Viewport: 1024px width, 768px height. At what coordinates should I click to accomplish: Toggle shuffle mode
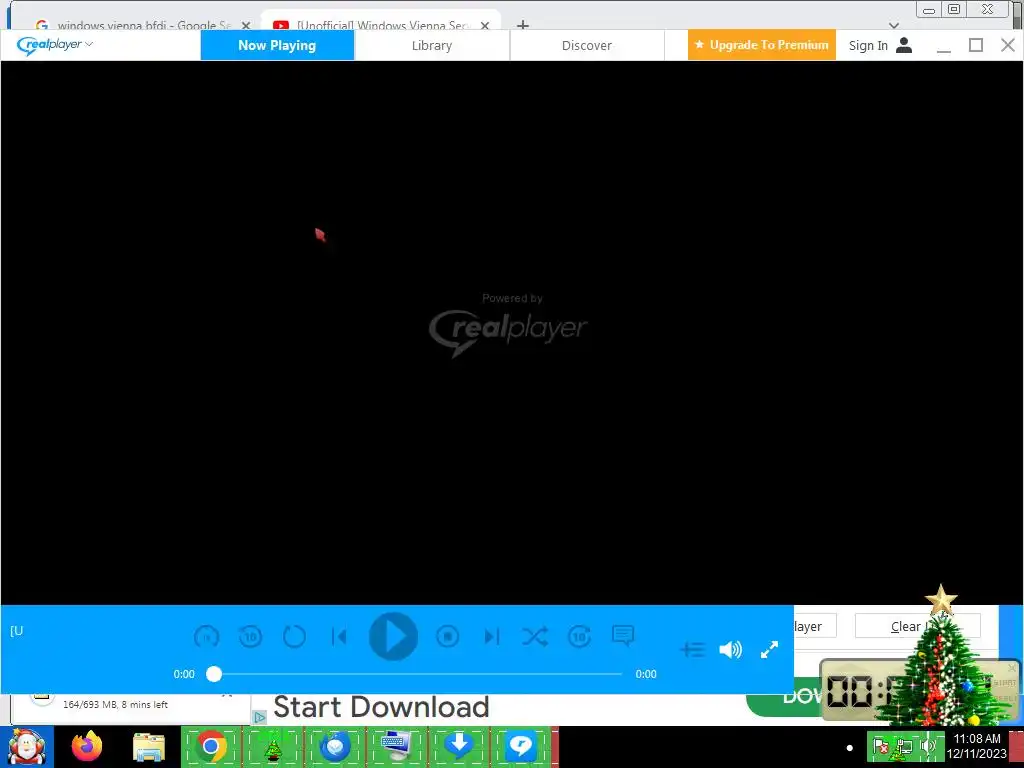point(535,636)
